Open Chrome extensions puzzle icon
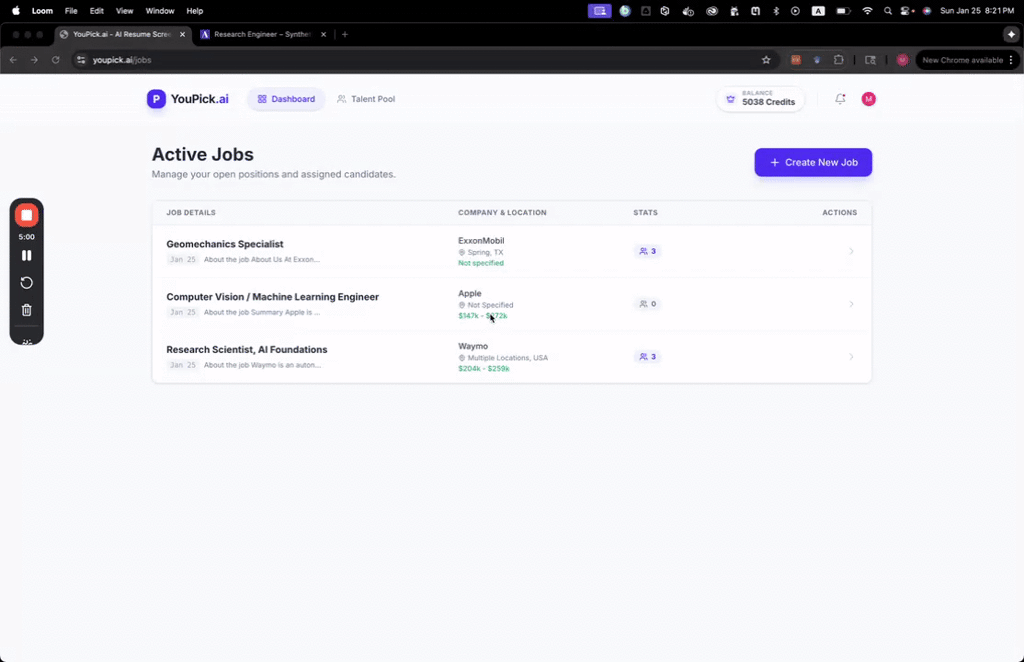This screenshot has height=662, width=1024. click(839, 60)
